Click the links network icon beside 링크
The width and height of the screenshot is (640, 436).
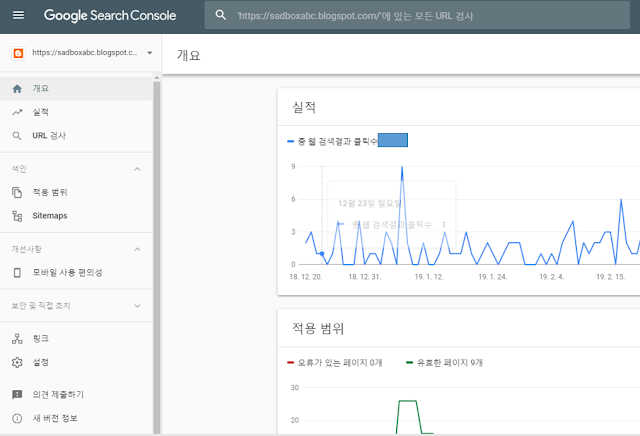click(17, 338)
